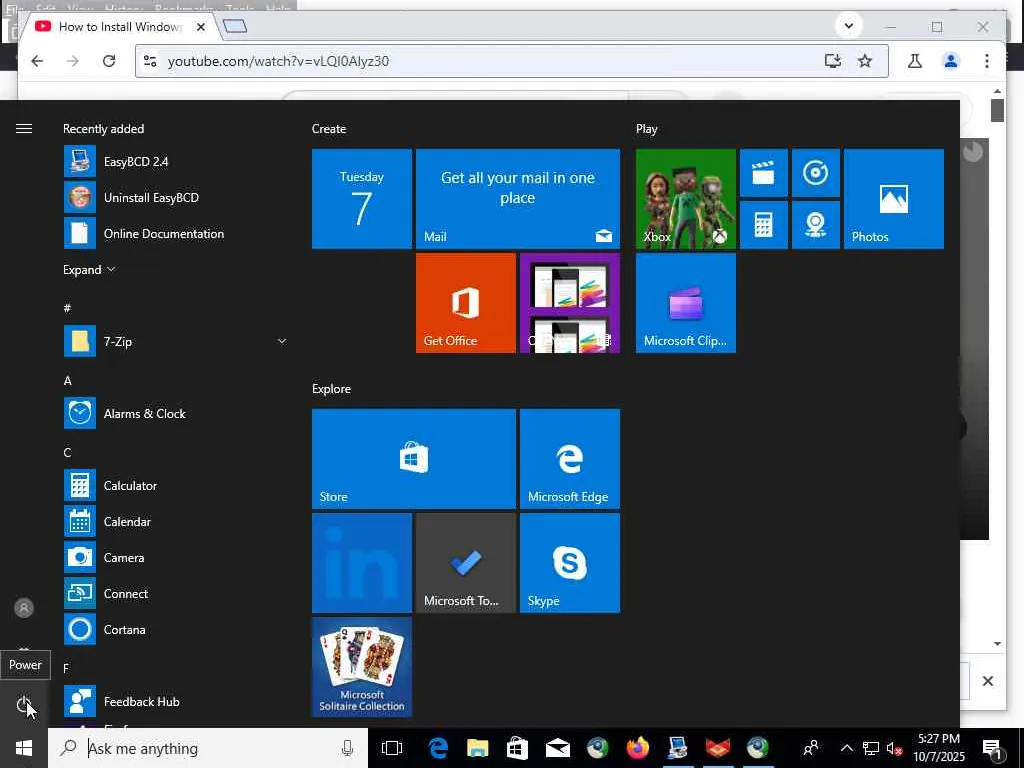
Task: Select the How to Install Windows tab
Action: click(x=120, y=27)
